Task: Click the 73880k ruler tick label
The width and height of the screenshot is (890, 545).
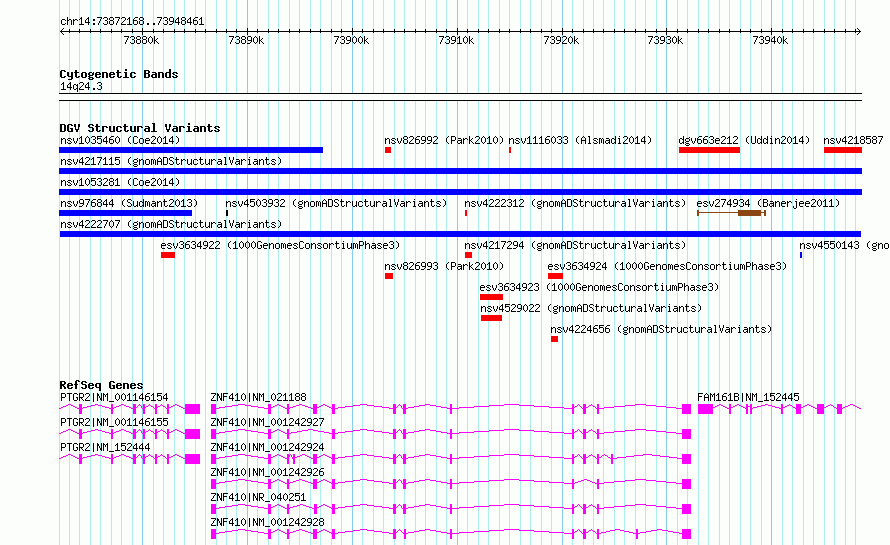Action: pyautogui.click(x=141, y=40)
